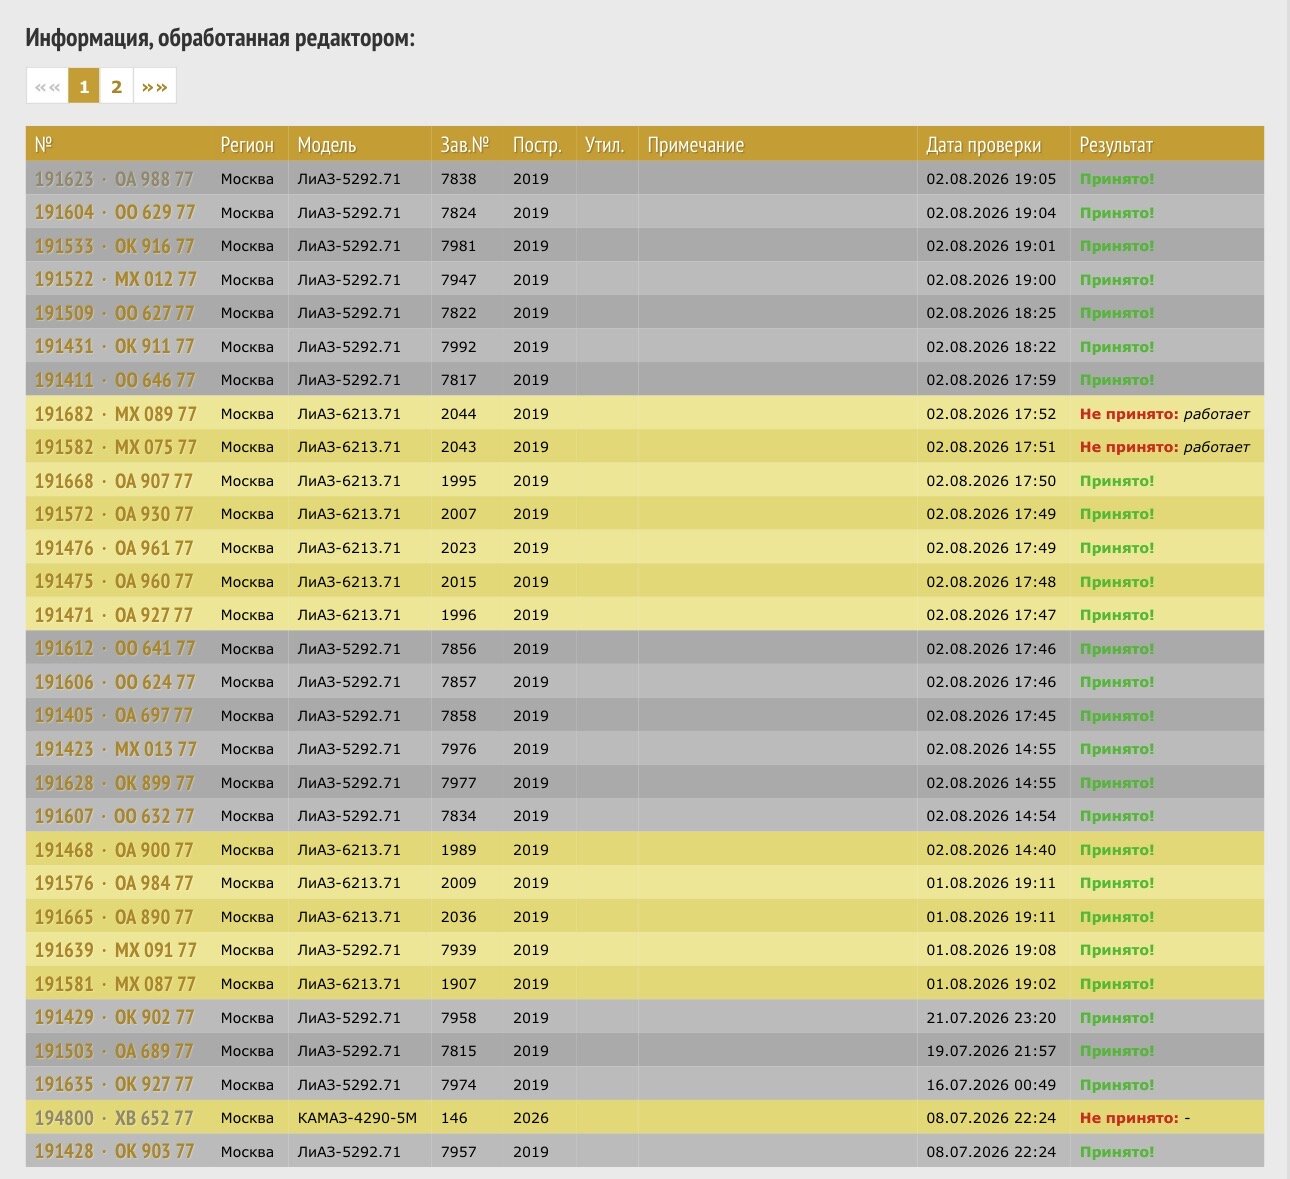The height and width of the screenshot is (1179, 1290).
Task: Open vehicle link 191639 · МХ 091 77
Action: 116,950
